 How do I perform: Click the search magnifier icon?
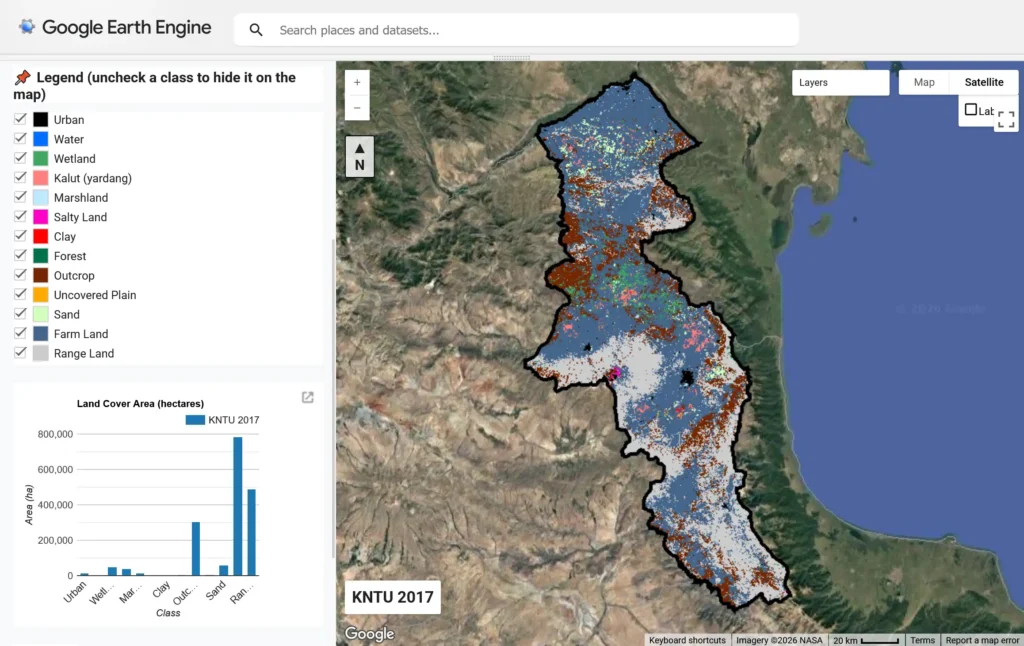[256, 30]
